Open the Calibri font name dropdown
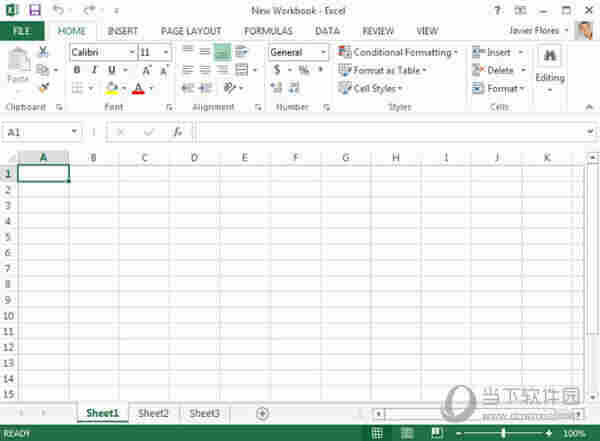This screenshot has height=441, width=600. 102,52
